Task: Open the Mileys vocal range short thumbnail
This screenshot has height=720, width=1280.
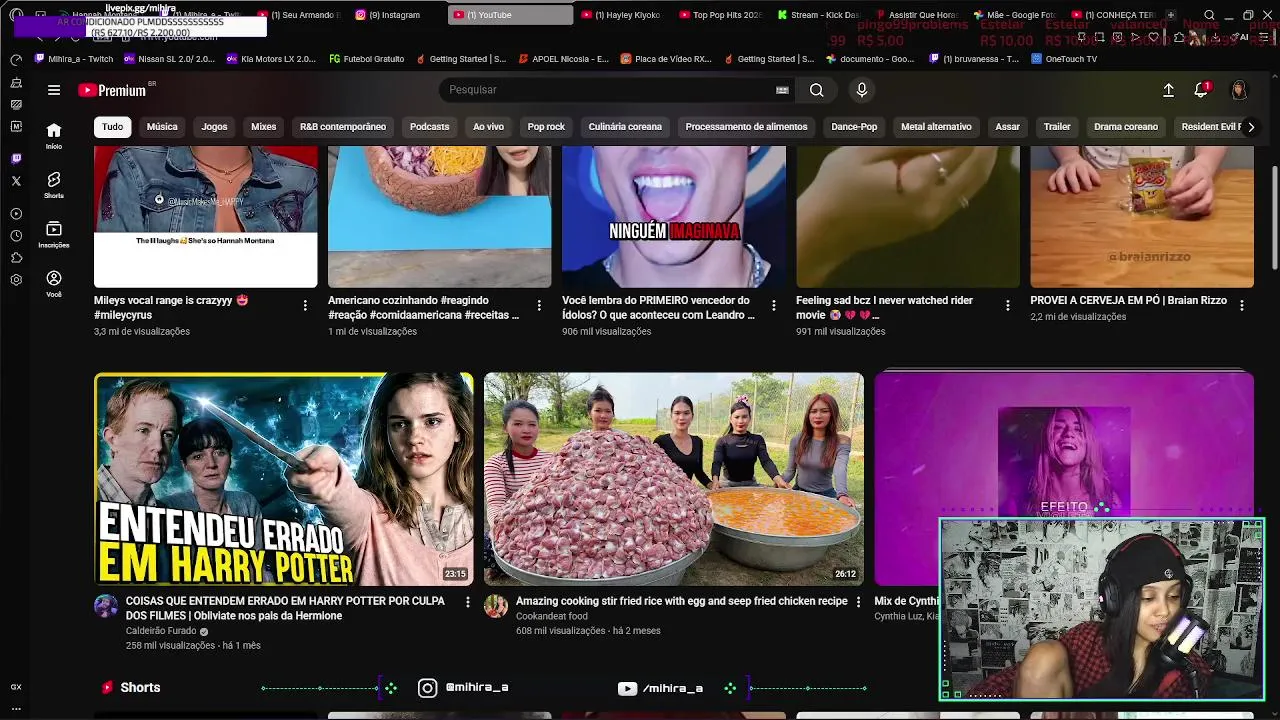Action: click(x=206, y=217)
